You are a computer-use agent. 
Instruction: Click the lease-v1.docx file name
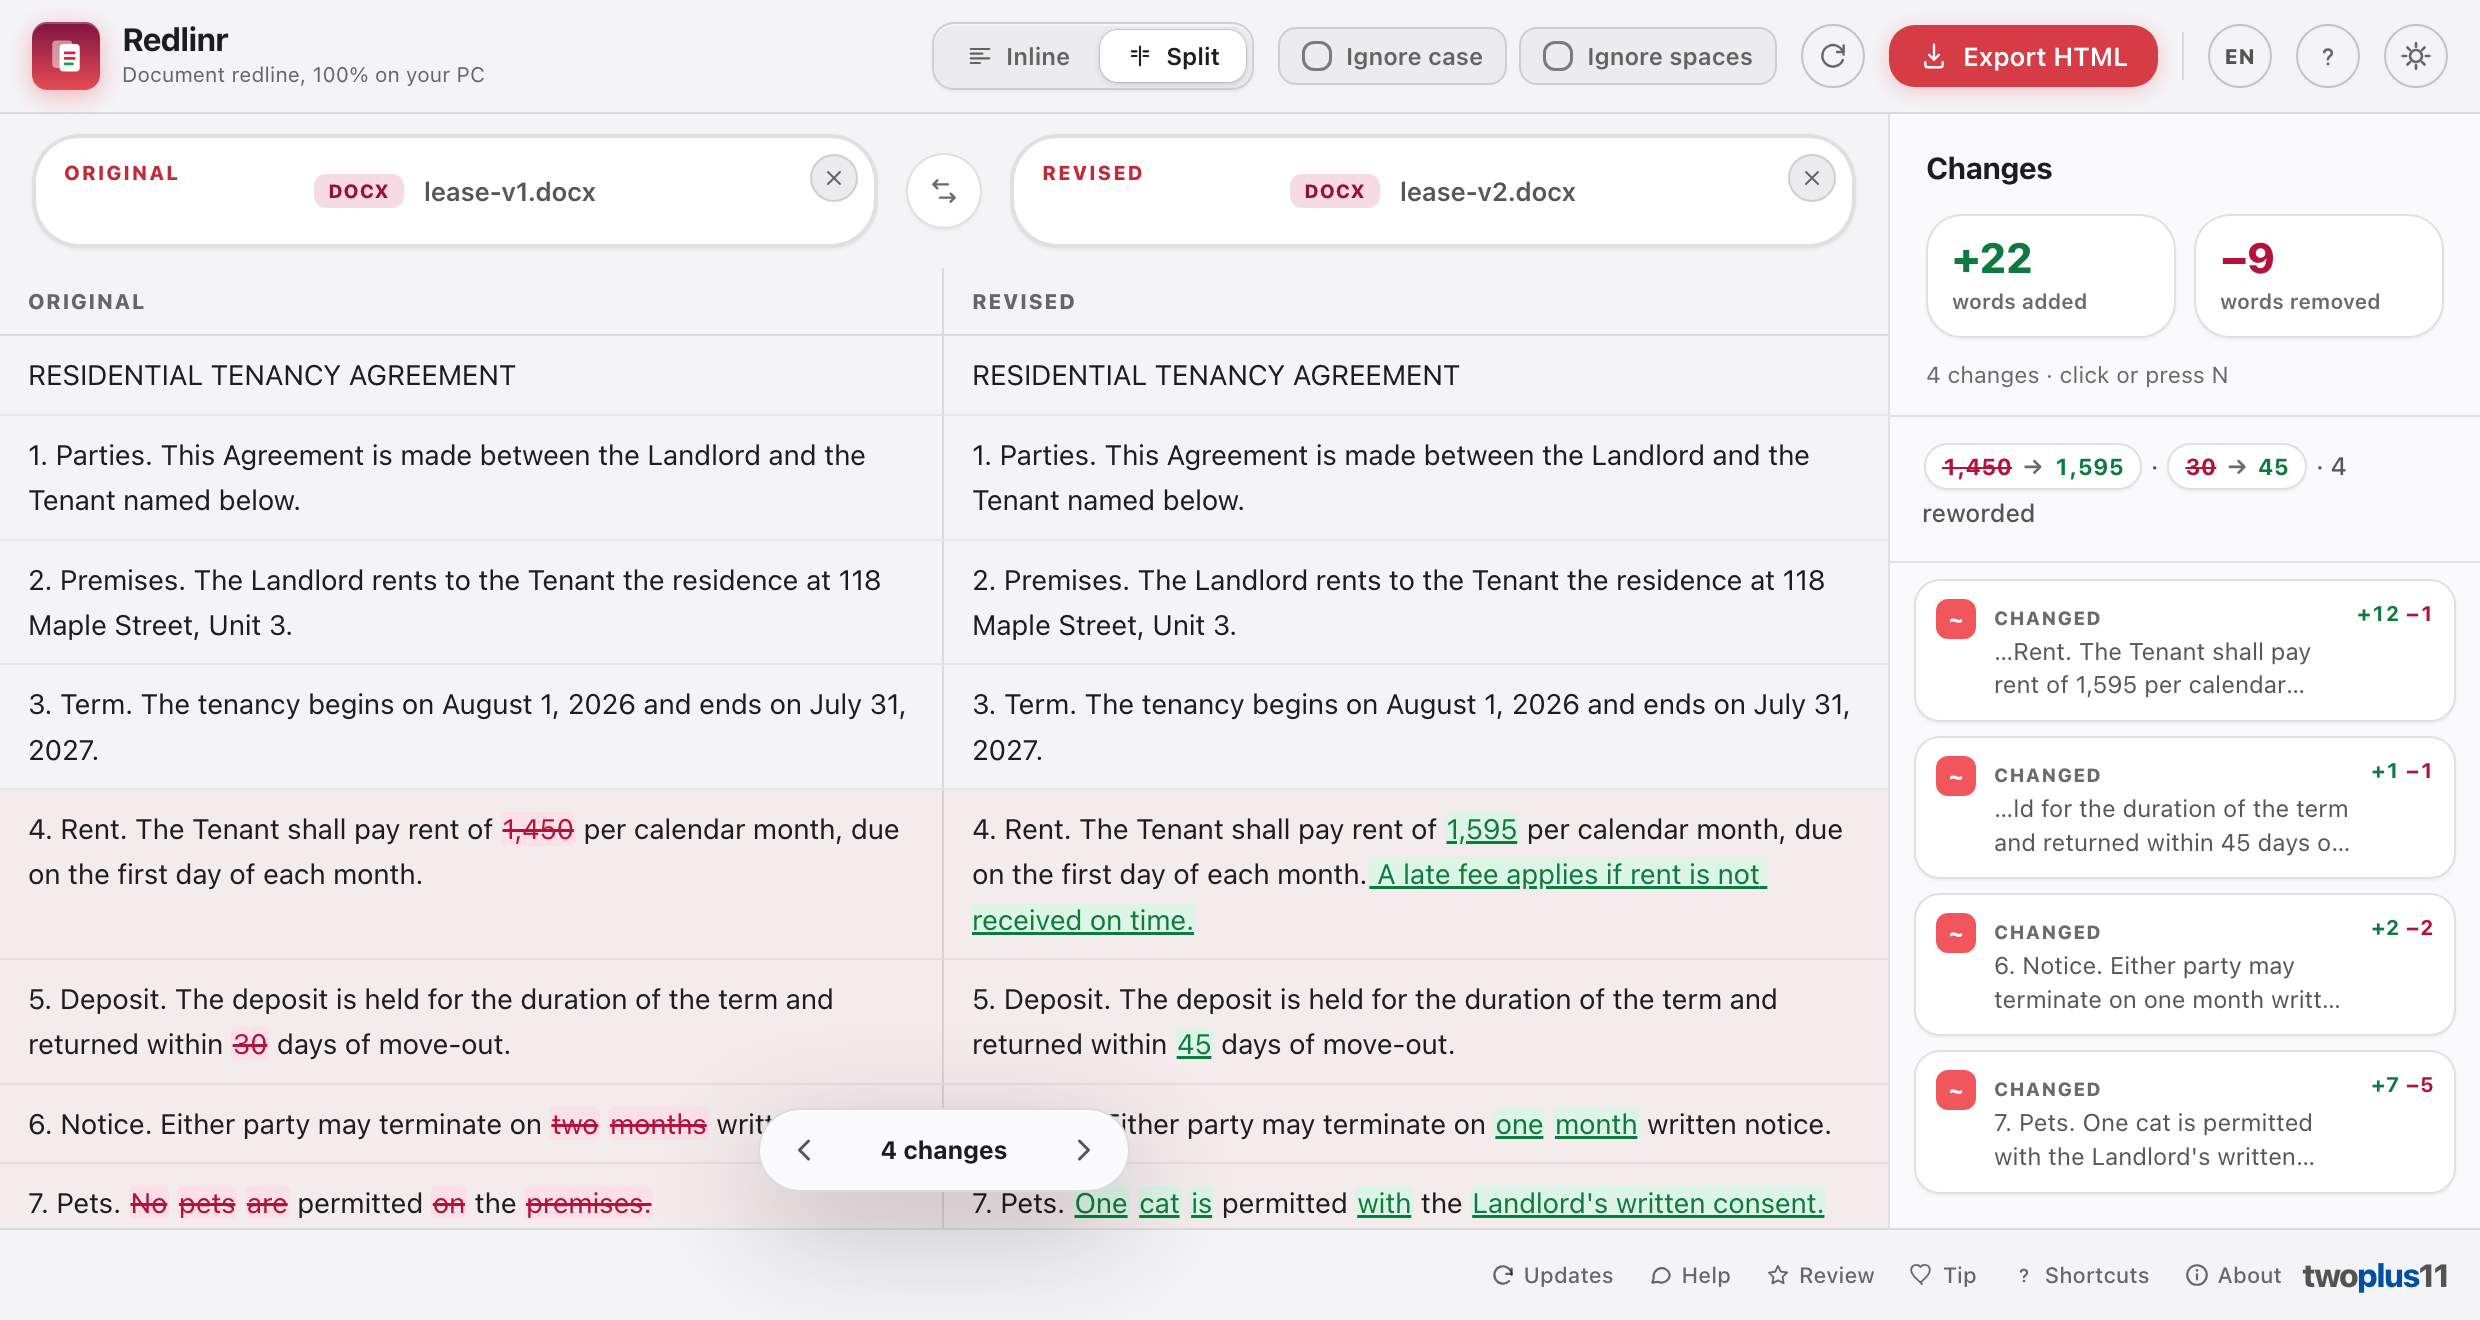click(509, 192)
